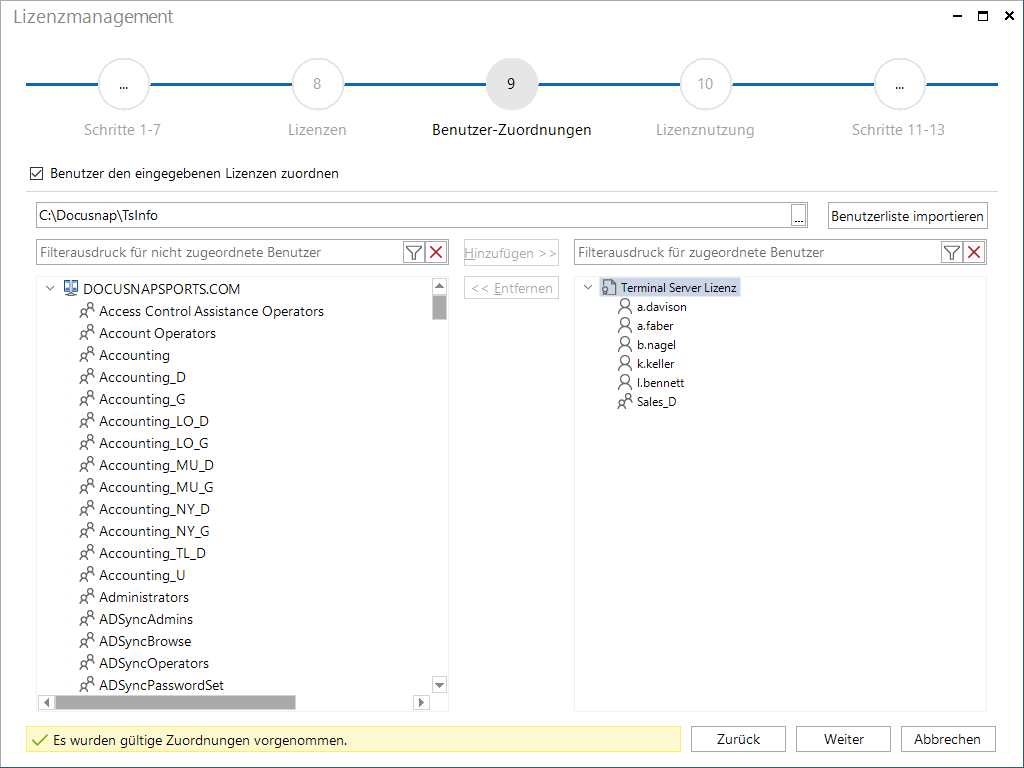Click the DOCUSNAPSPORTS.COM domain icon
Image resolution: width=1024 pixels, height=768 pixels.
pyautogui.click(x=71, y=288)
